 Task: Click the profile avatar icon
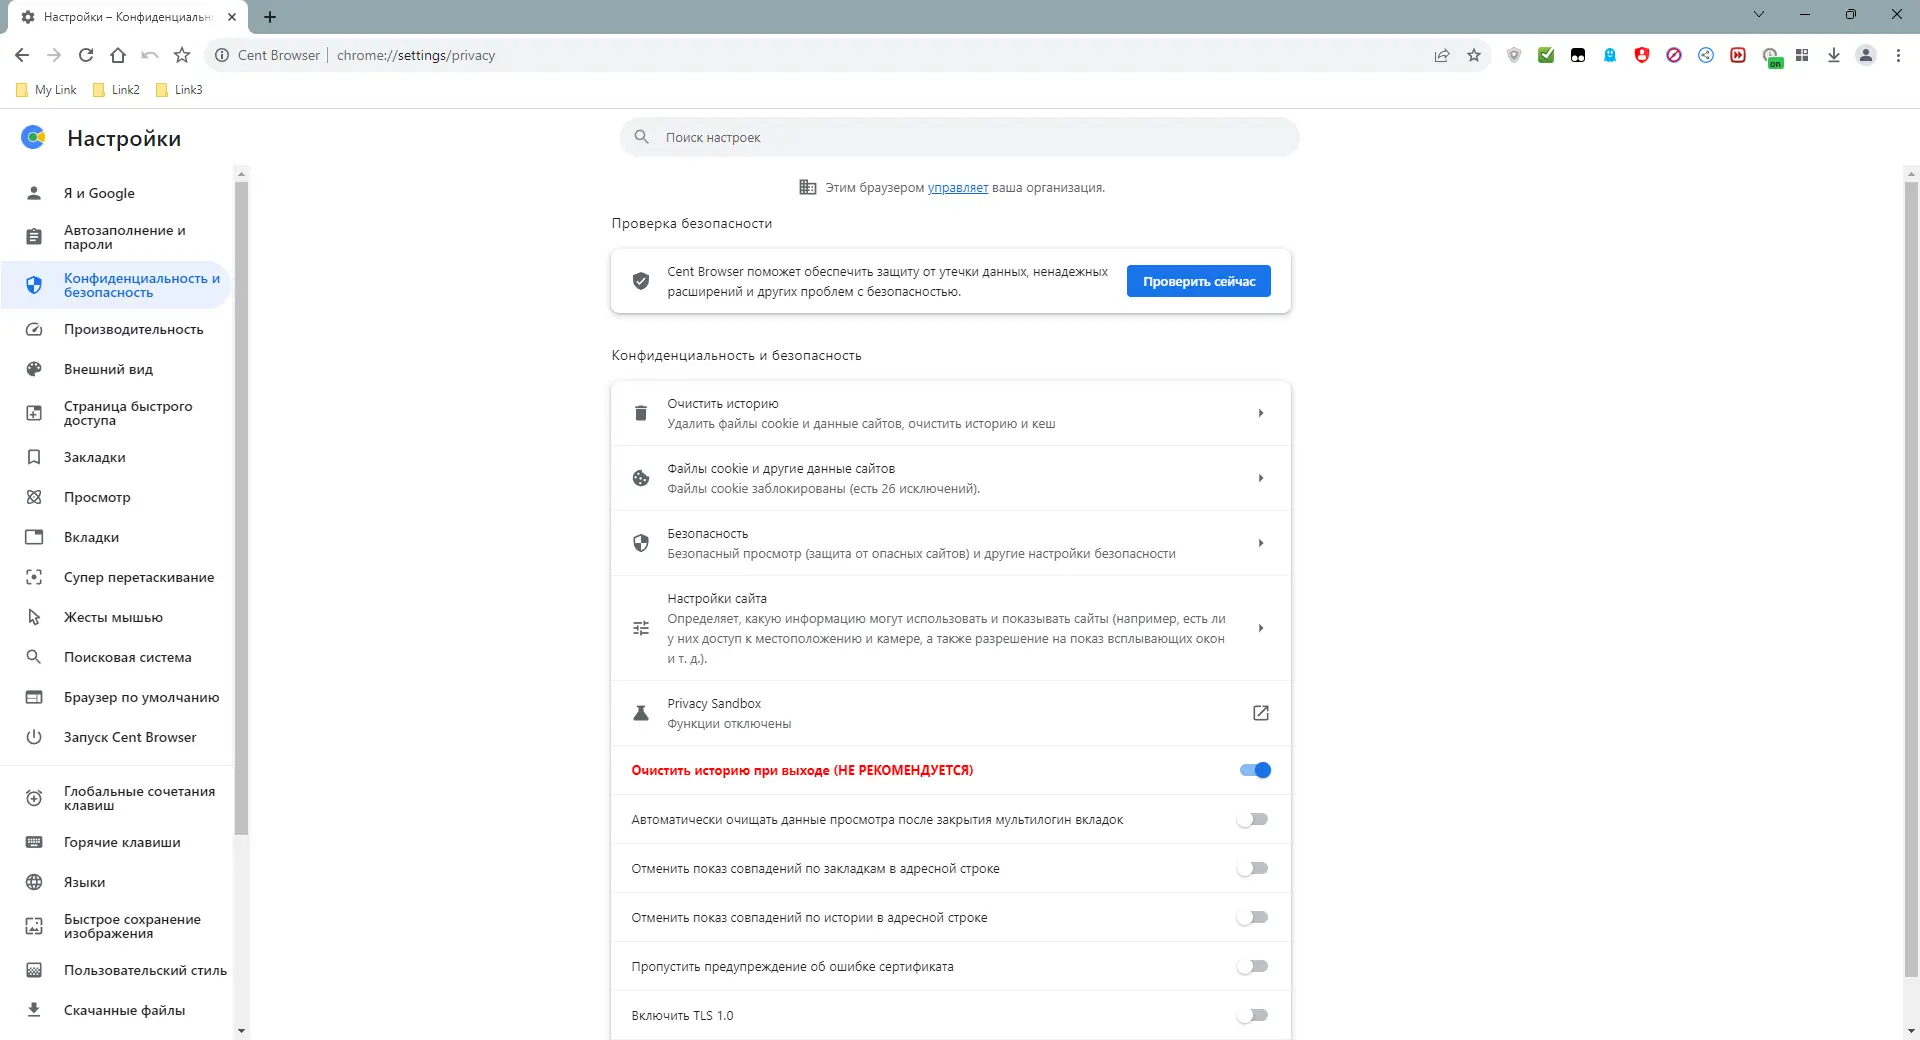click(x=1866, y=56)
